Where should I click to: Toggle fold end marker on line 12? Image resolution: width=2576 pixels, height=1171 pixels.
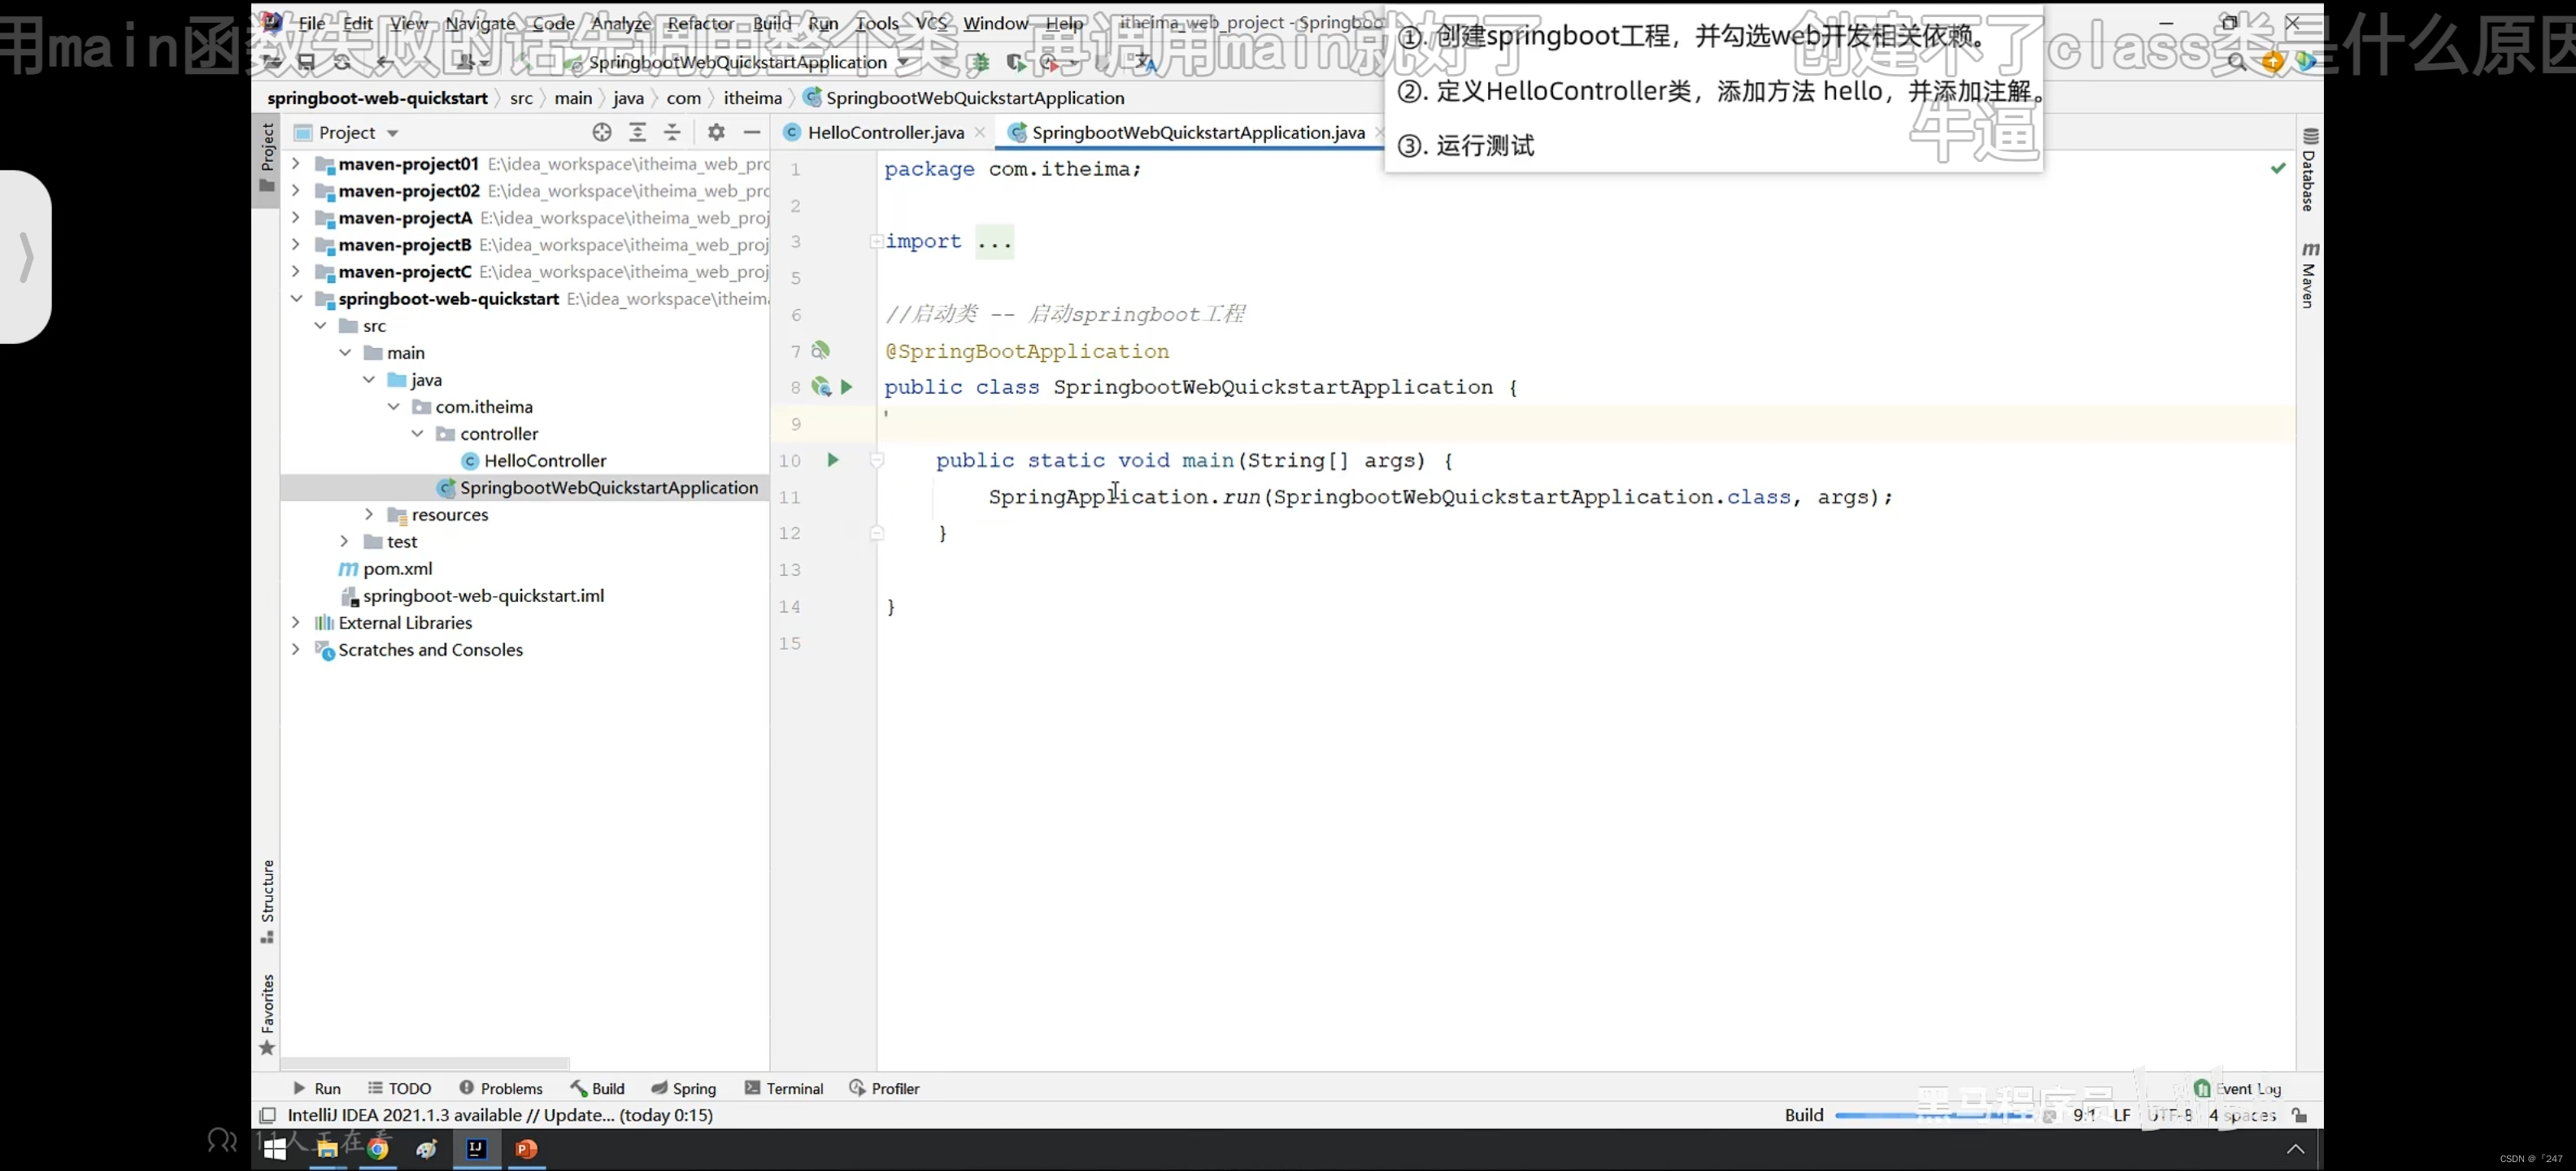pos(877,533)
